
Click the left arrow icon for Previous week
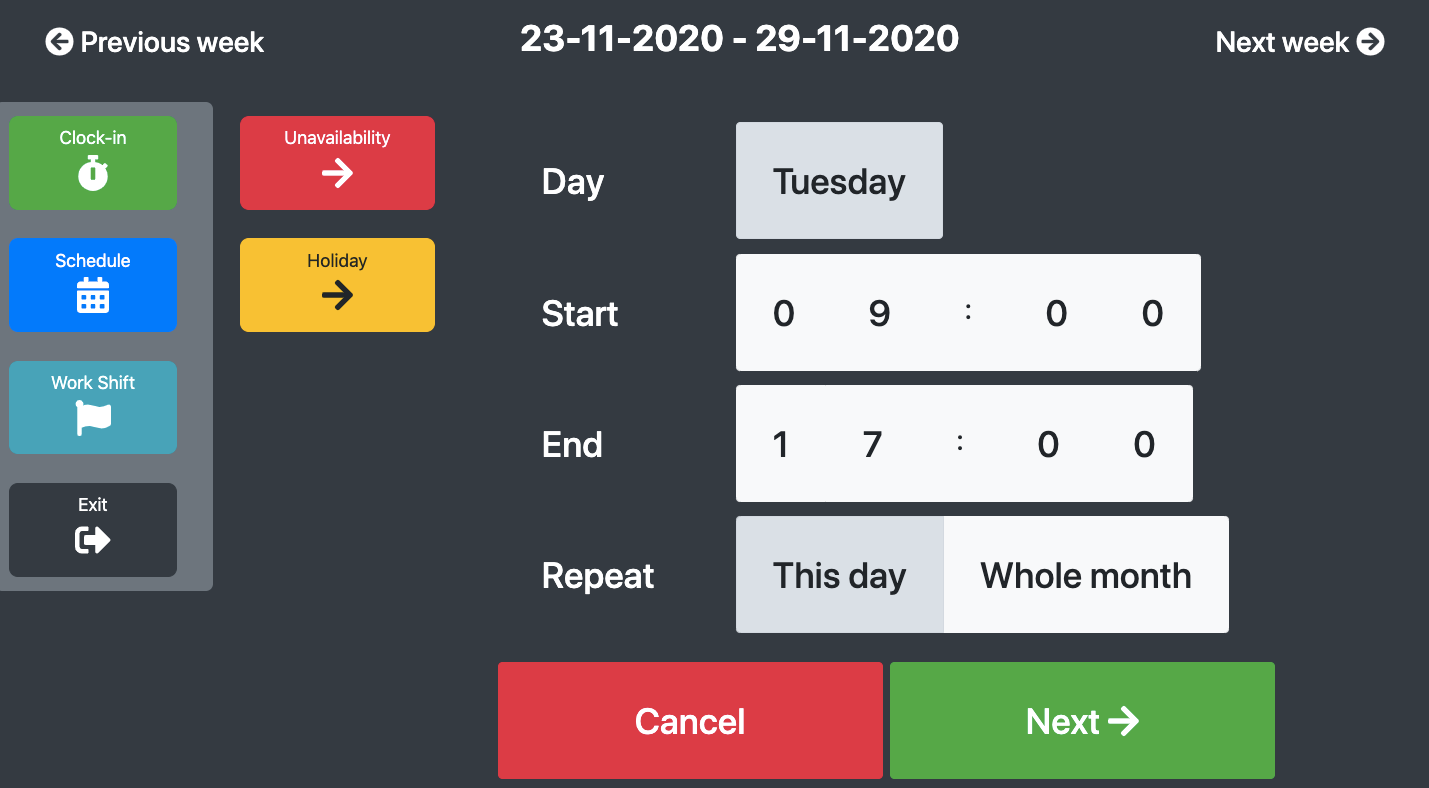(x=59, y=42)
